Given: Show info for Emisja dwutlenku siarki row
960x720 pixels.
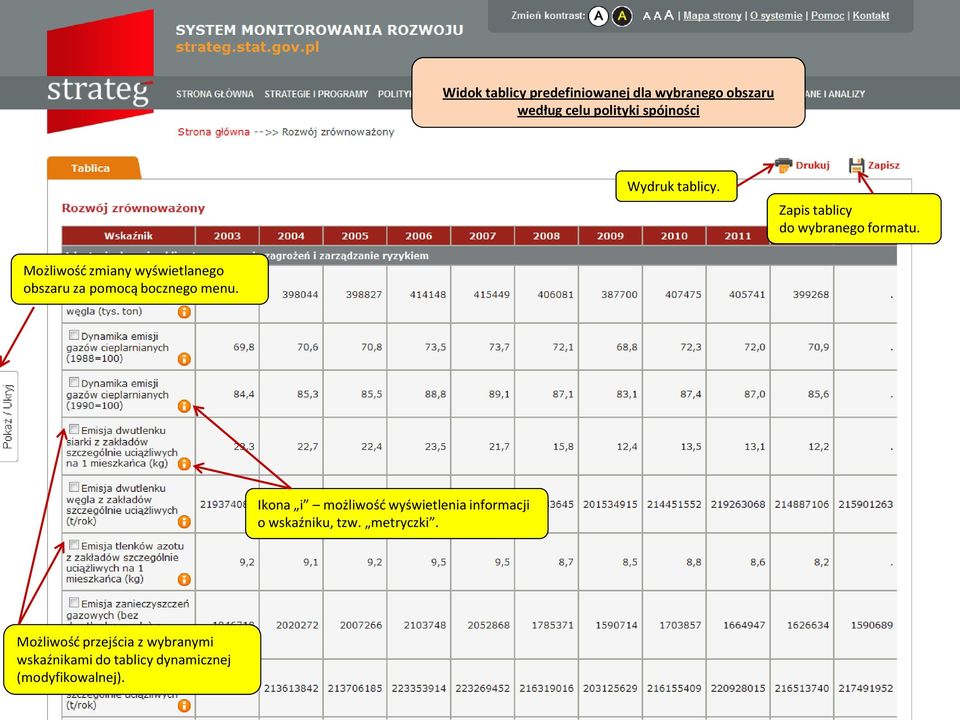Looking at the screenshot, I should [184, 463].
